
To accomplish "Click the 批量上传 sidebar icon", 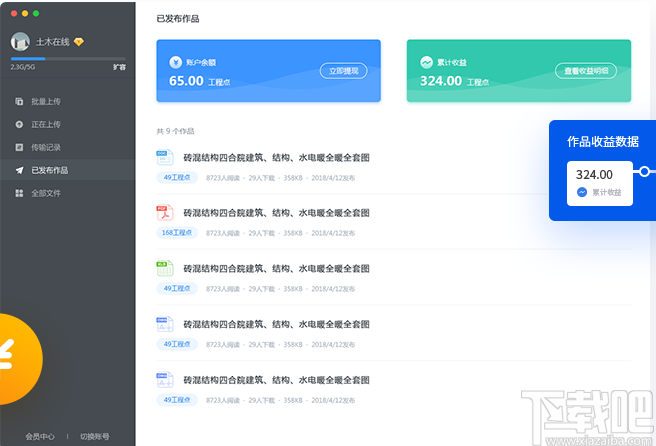I will click(x=19, y=101).
